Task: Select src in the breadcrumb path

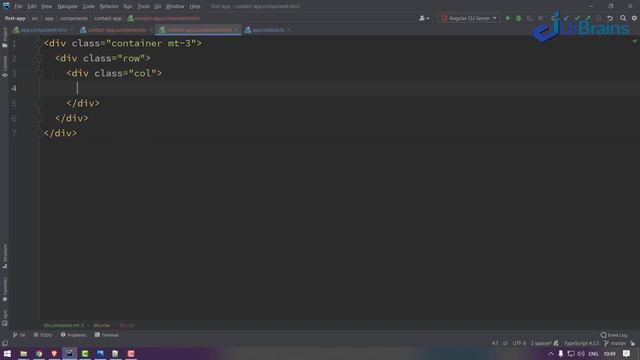Action: 35,18
